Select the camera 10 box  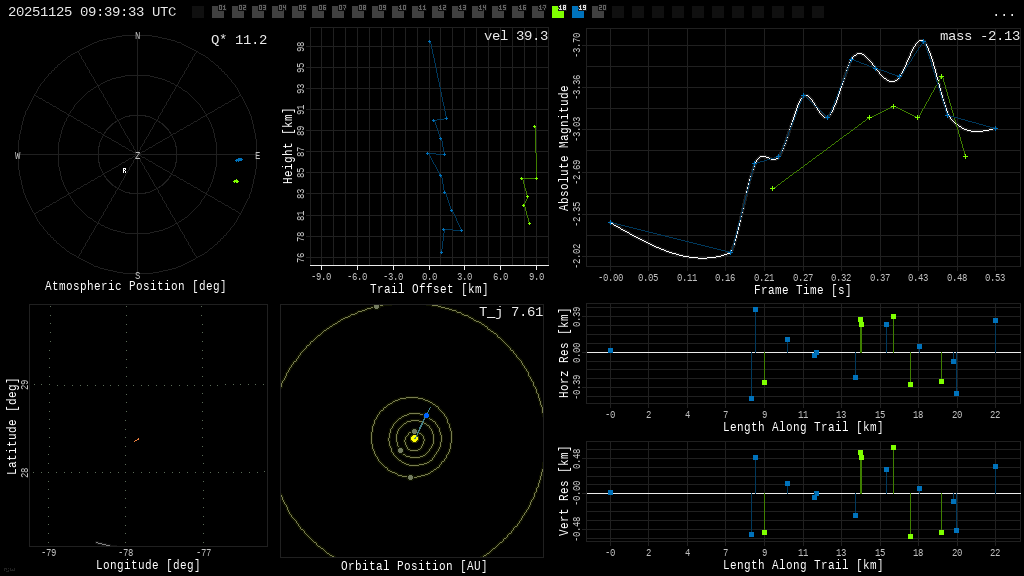[x=398, y=12]
